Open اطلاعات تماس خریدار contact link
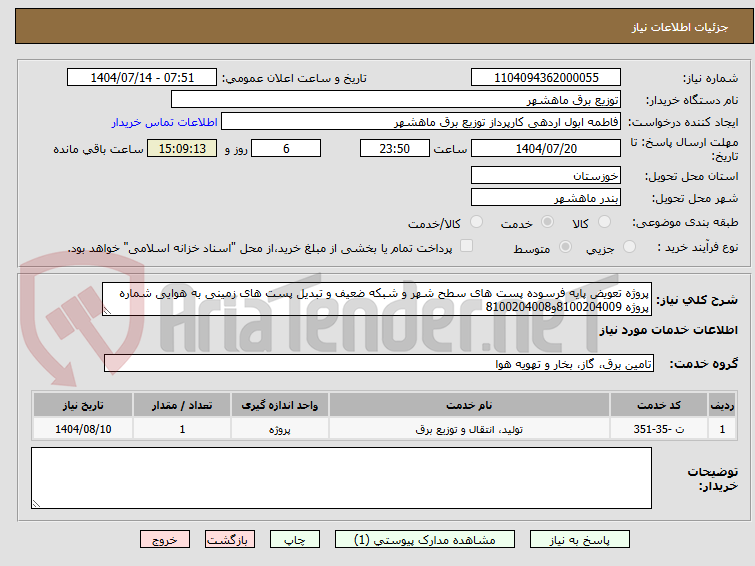 165,122
